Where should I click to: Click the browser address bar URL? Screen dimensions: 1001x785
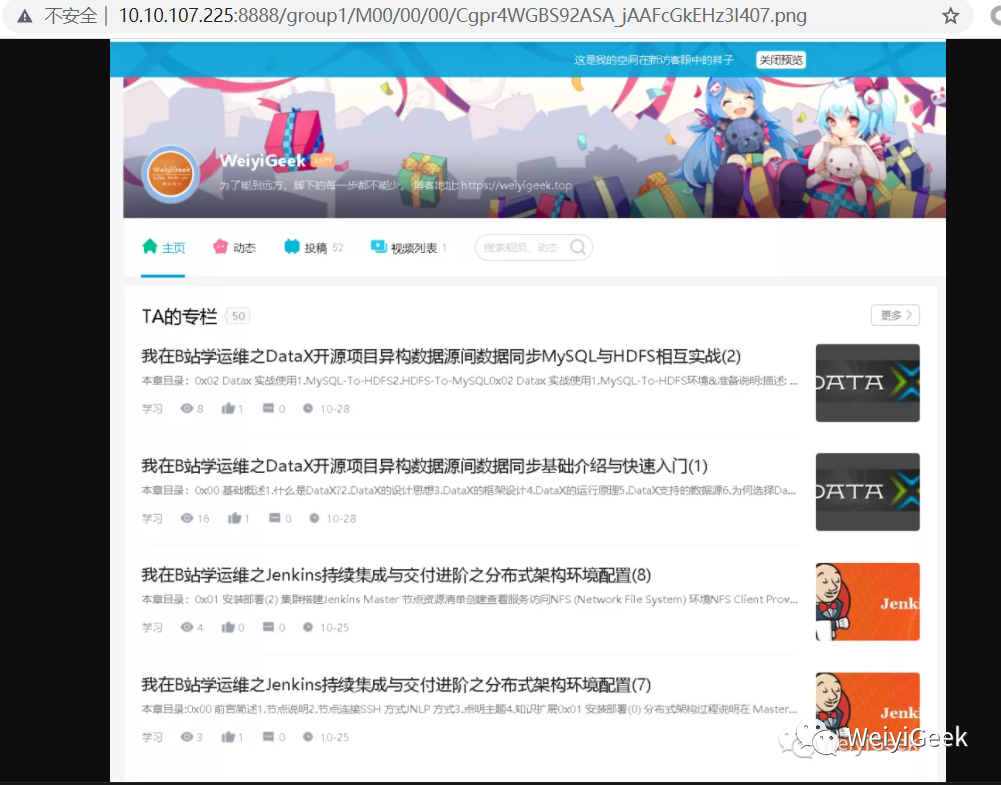click(x=463, y=15)
